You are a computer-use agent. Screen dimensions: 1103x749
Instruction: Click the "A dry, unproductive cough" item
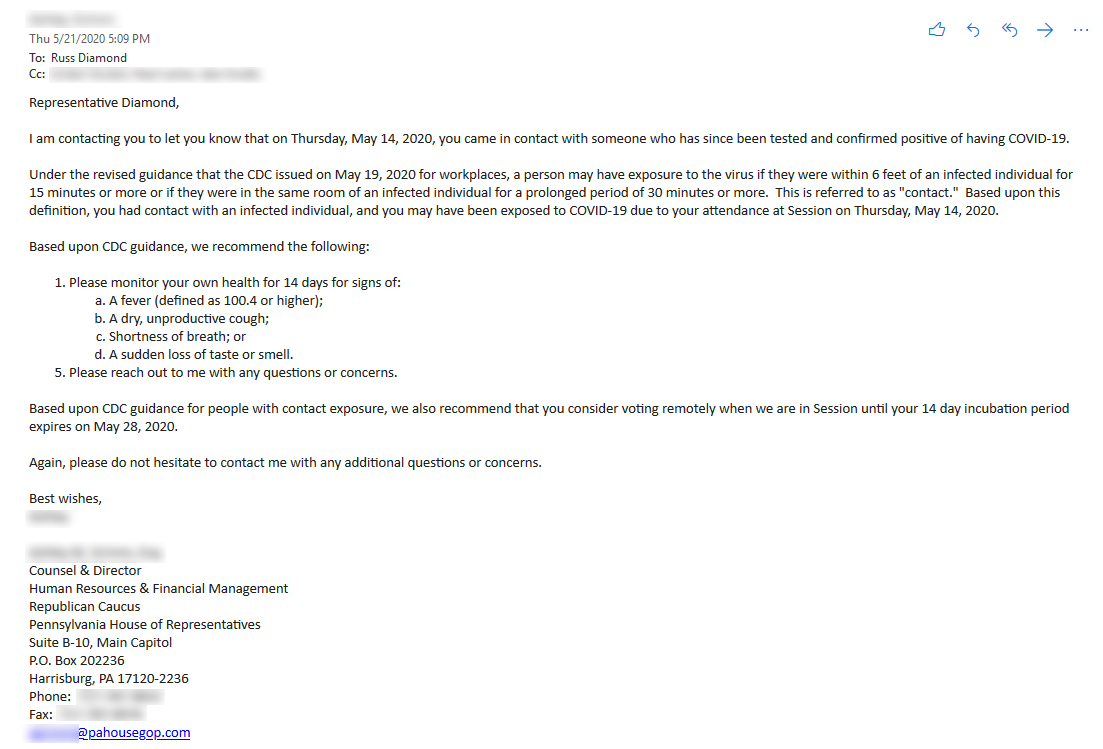point(189,318)
